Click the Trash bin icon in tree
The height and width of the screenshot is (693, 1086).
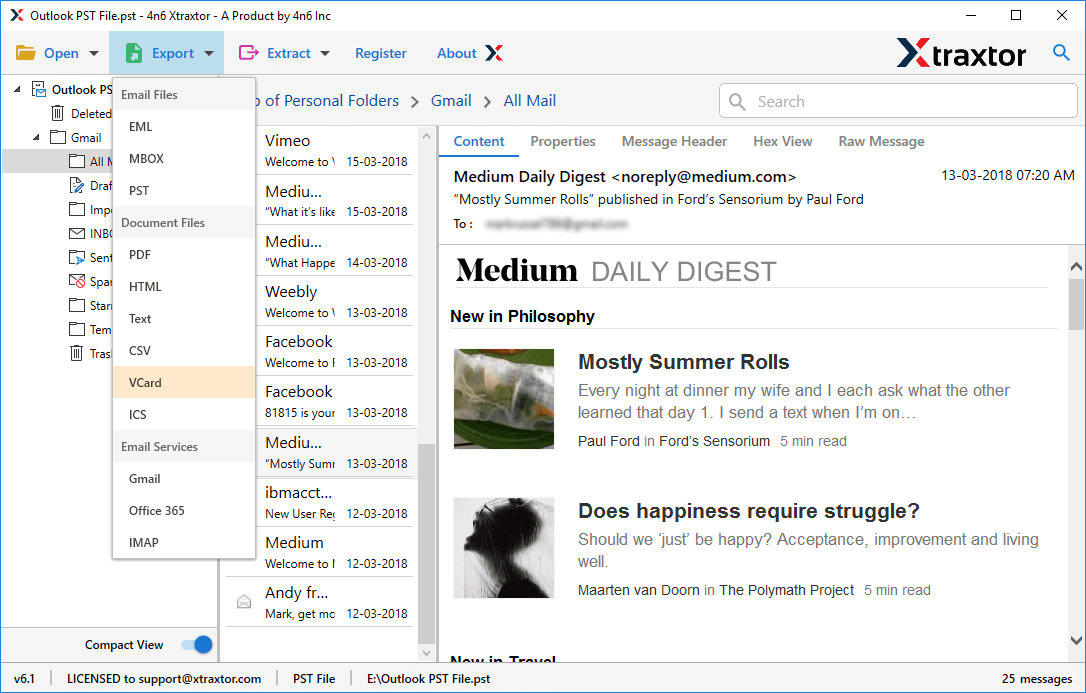tap(77, 353)
